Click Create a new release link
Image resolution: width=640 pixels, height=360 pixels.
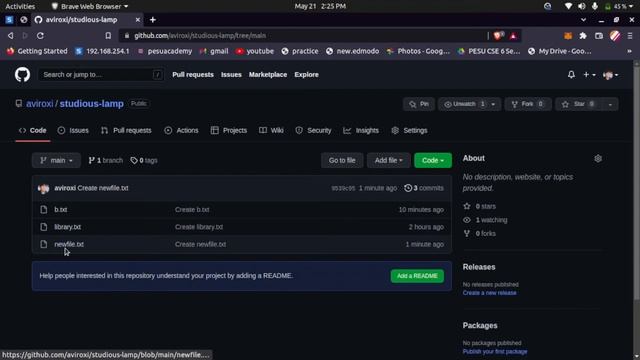coord(489,293)
